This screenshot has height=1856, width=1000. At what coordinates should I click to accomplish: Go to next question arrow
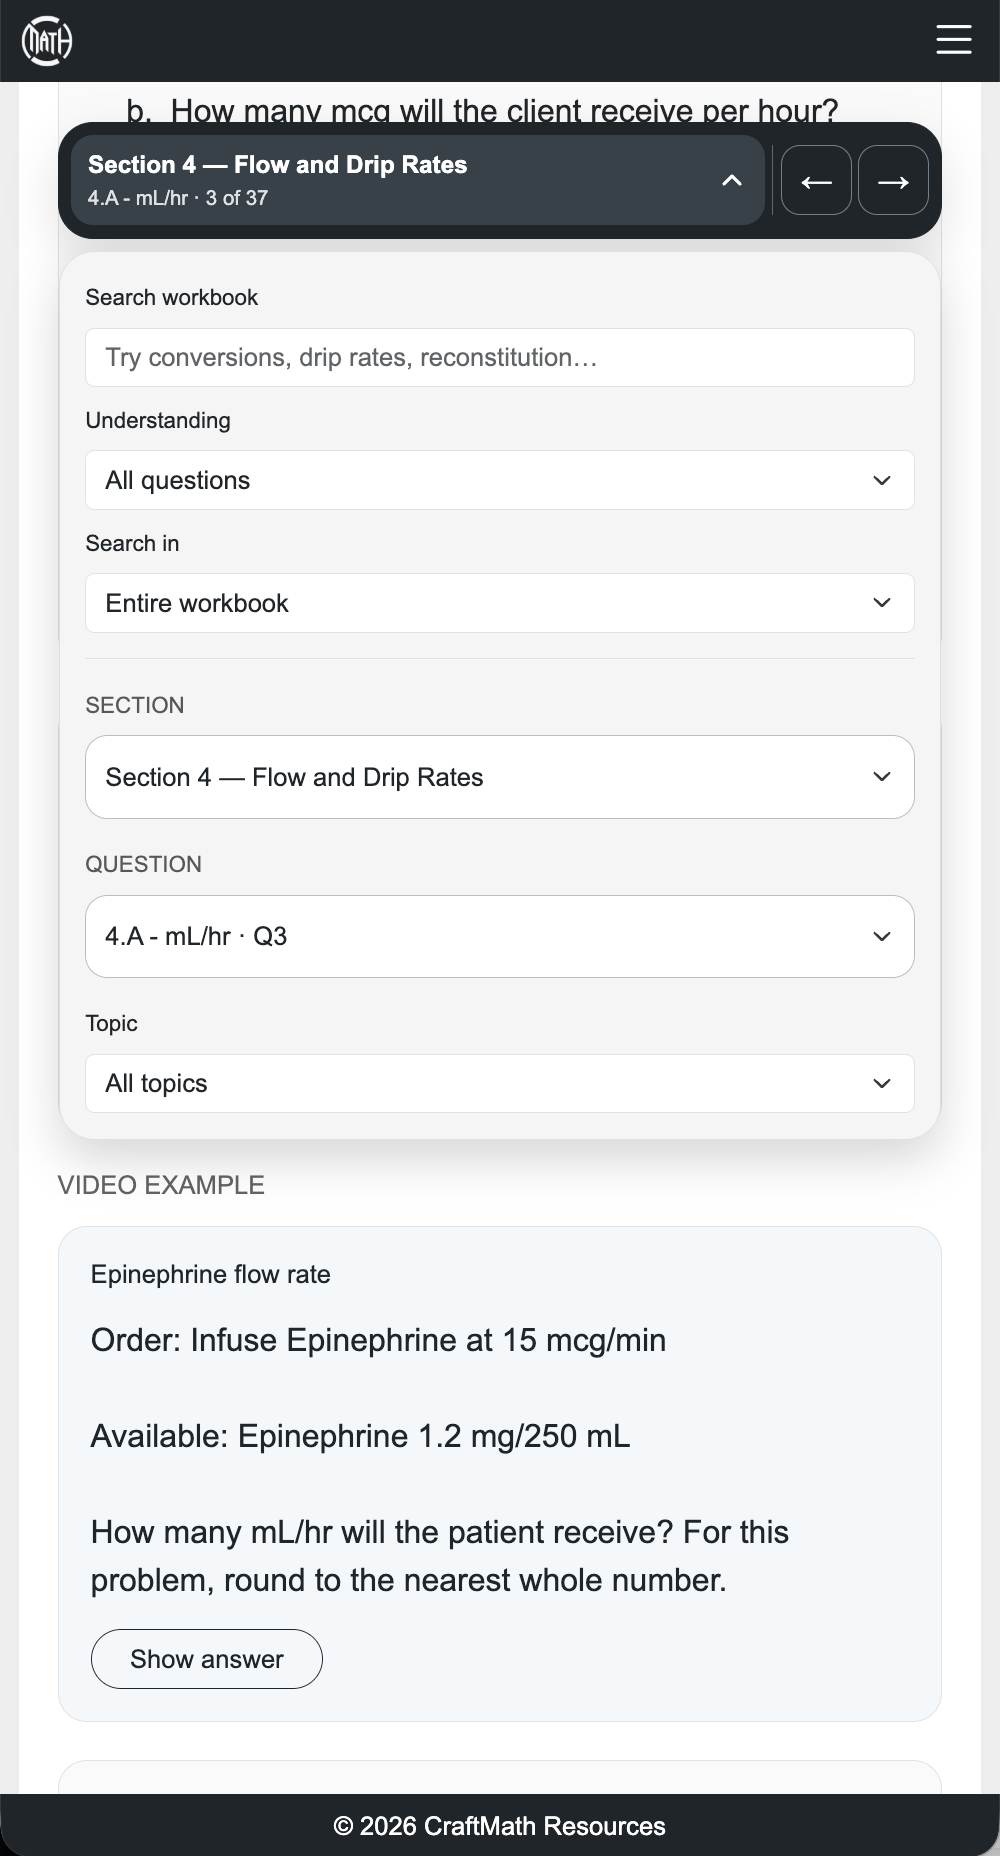893,180
